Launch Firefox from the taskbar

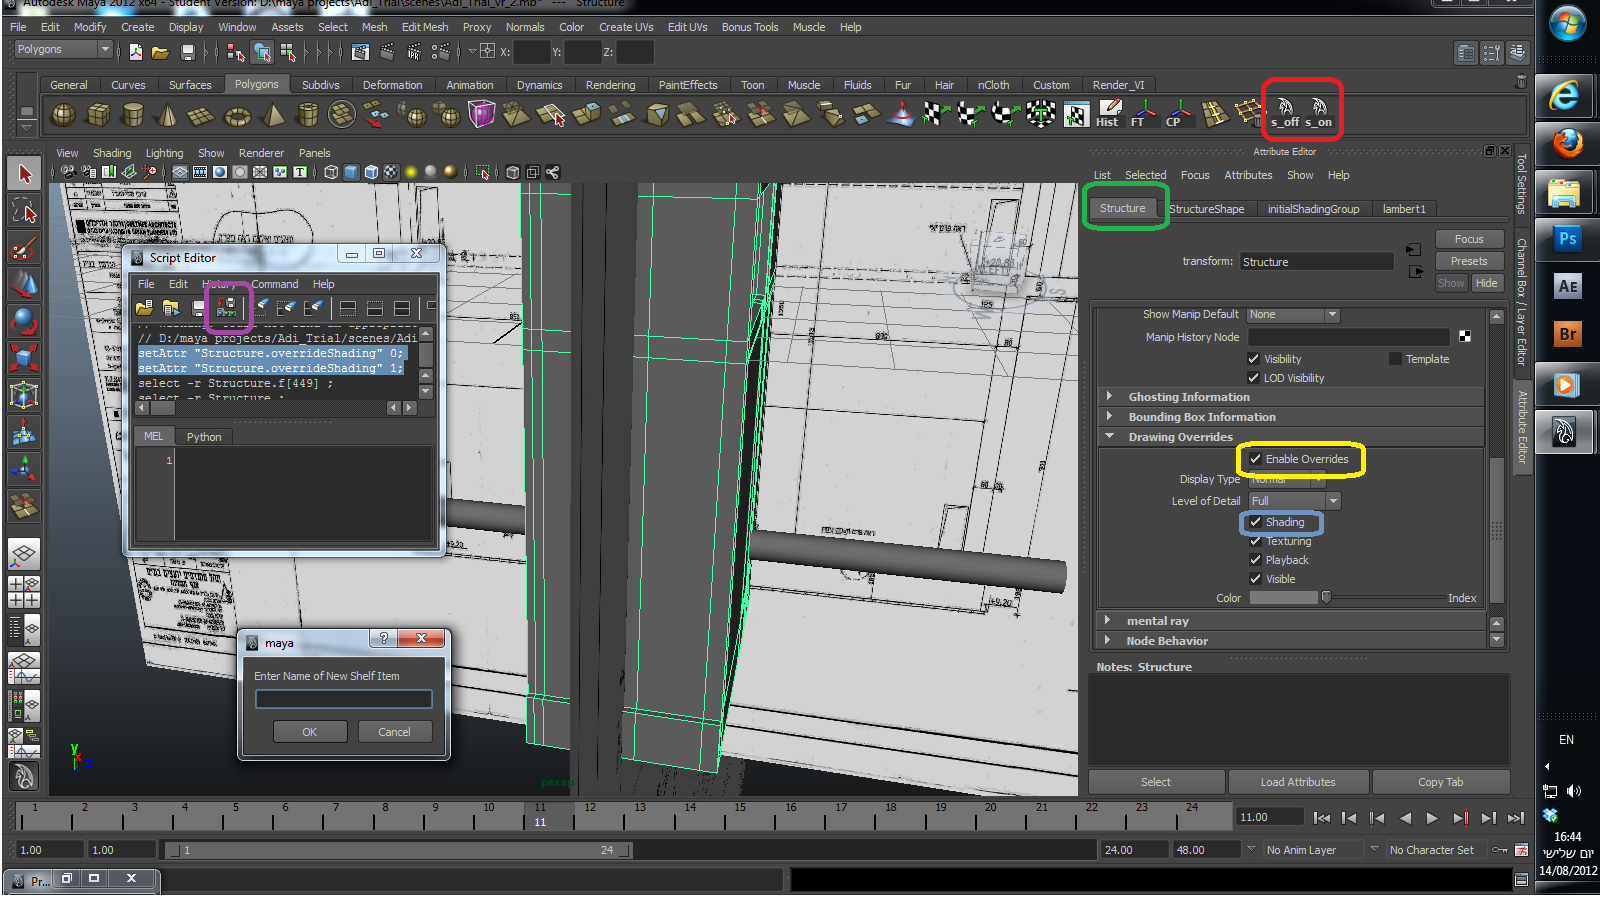pyautogui.click(x=1566, y=144)
